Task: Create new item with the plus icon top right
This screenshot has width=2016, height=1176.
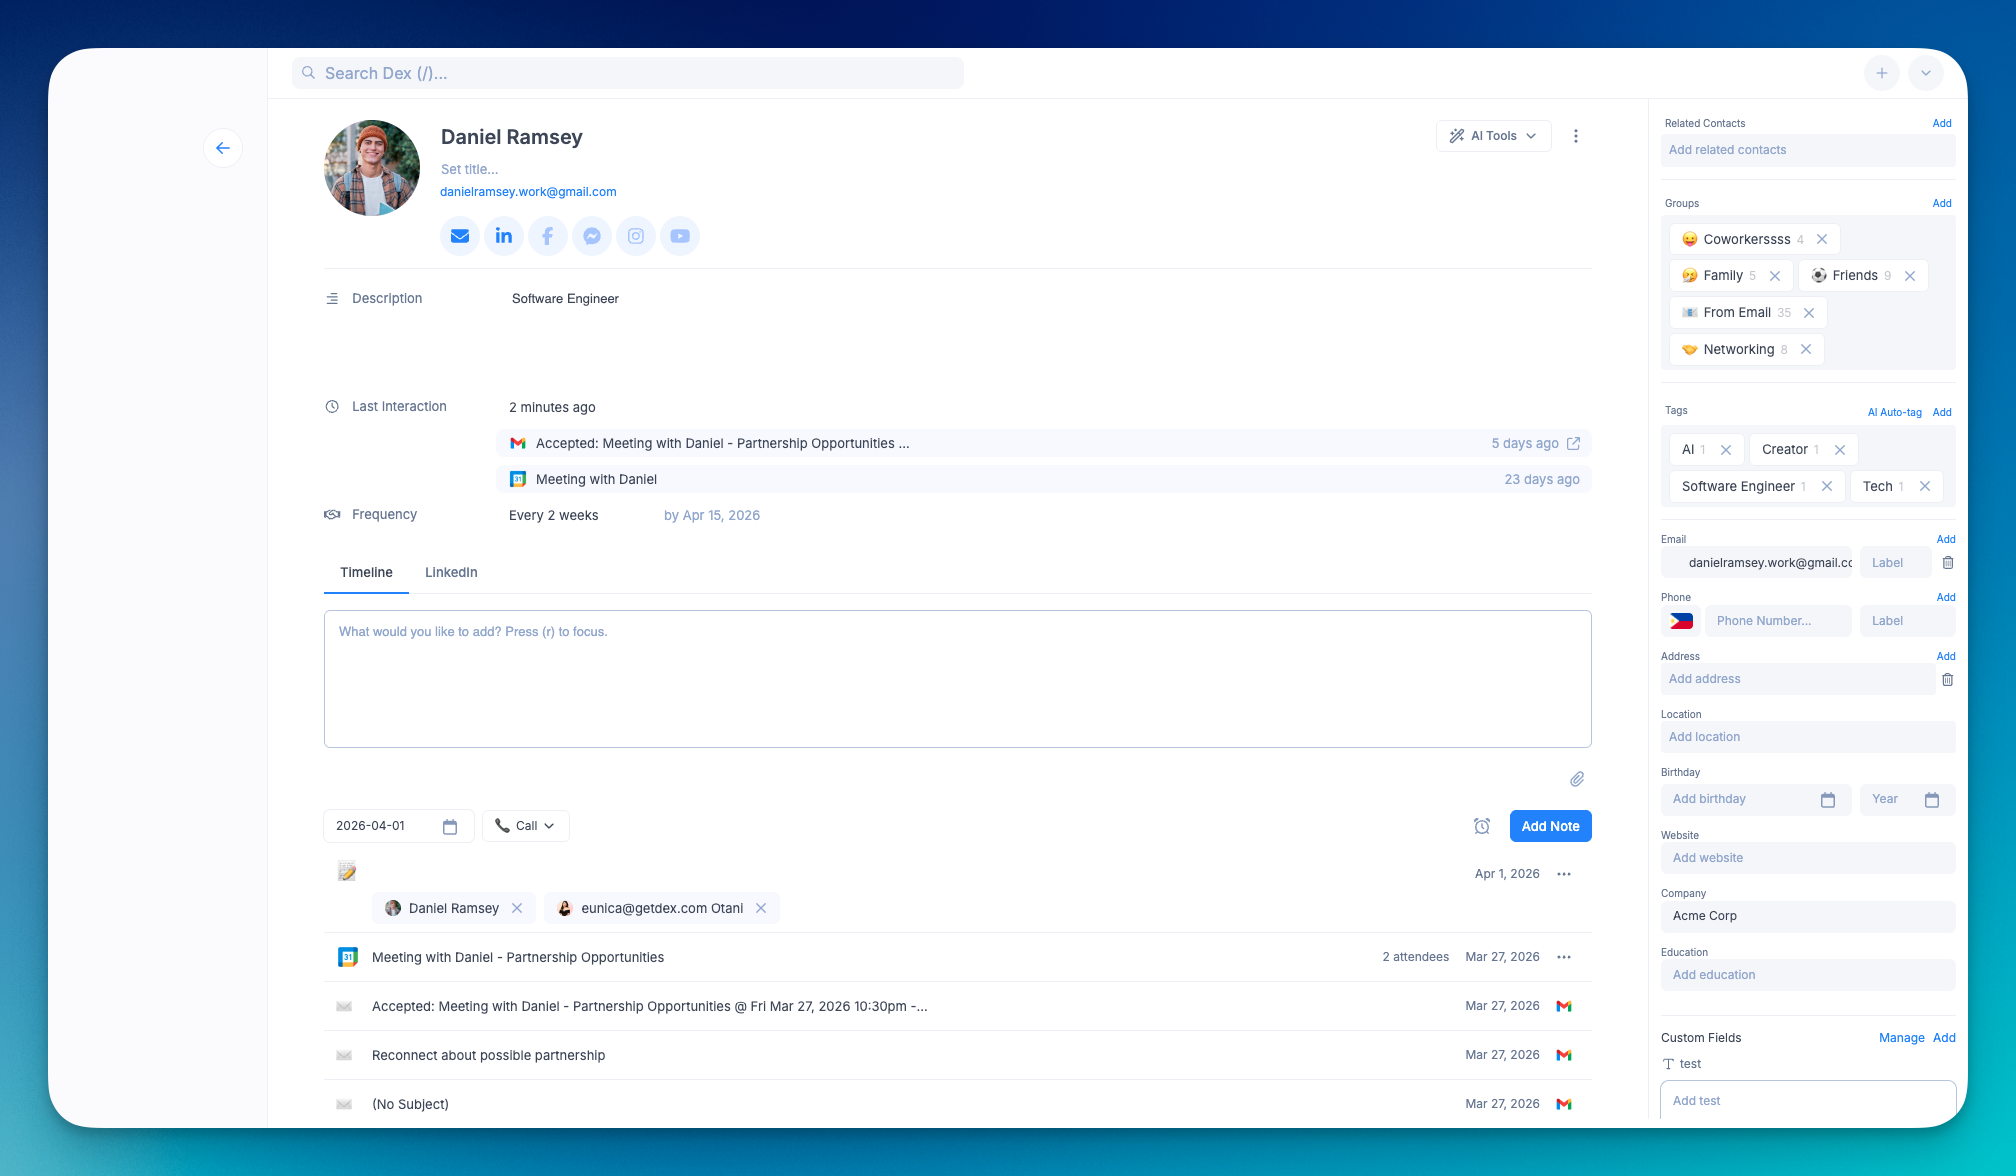Action: point(1882,72)
